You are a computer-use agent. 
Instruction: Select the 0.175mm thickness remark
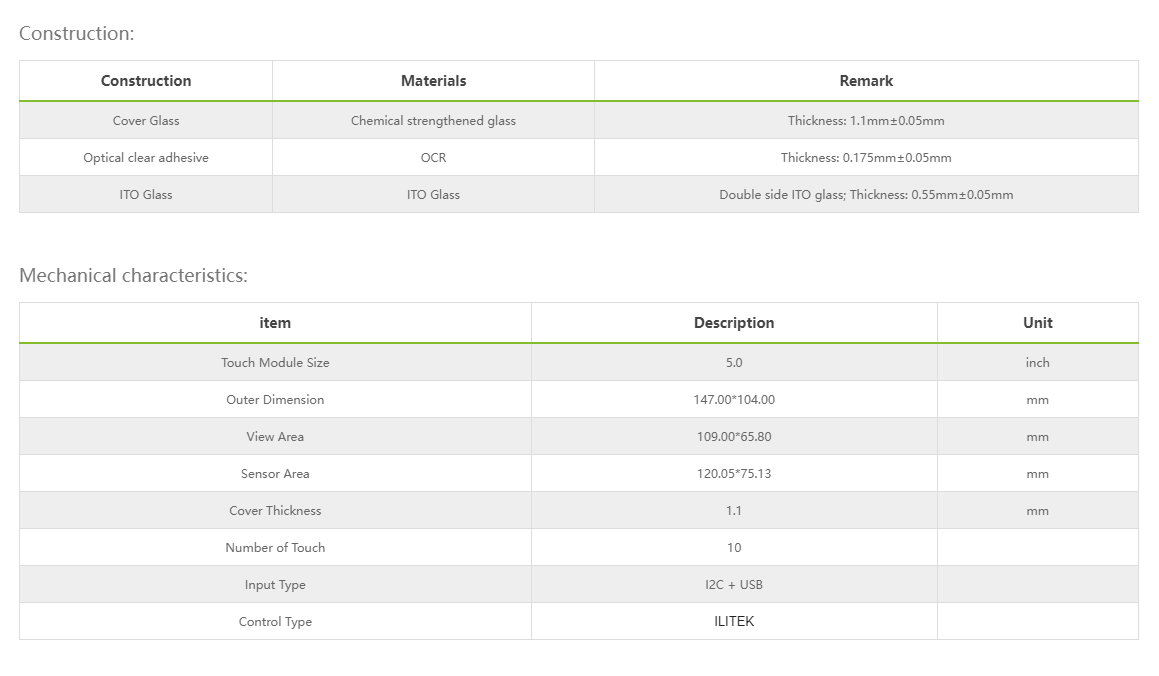click(x=866, y=158)
